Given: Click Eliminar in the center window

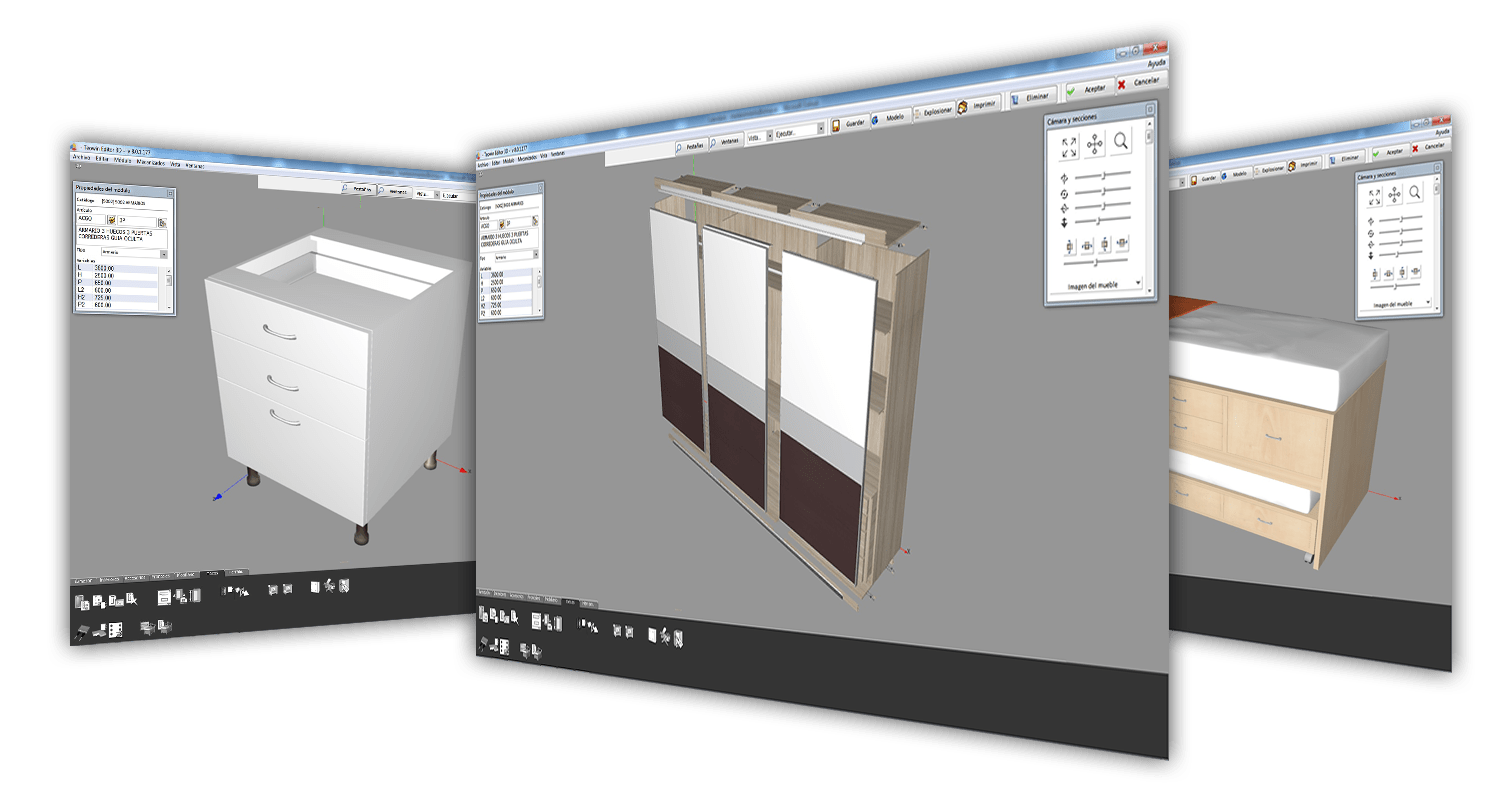Looking at the screenshot, I should tap(1033, 98).
